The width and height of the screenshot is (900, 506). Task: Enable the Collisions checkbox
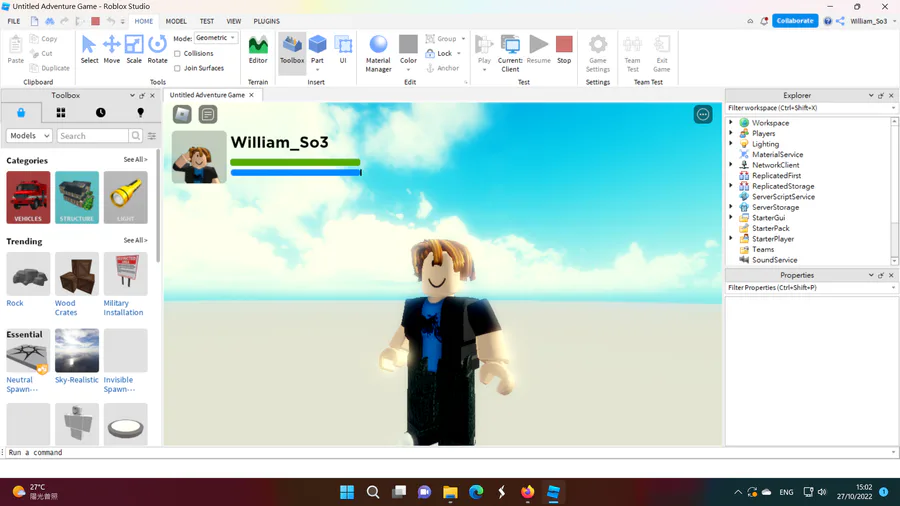click(177, 53)
